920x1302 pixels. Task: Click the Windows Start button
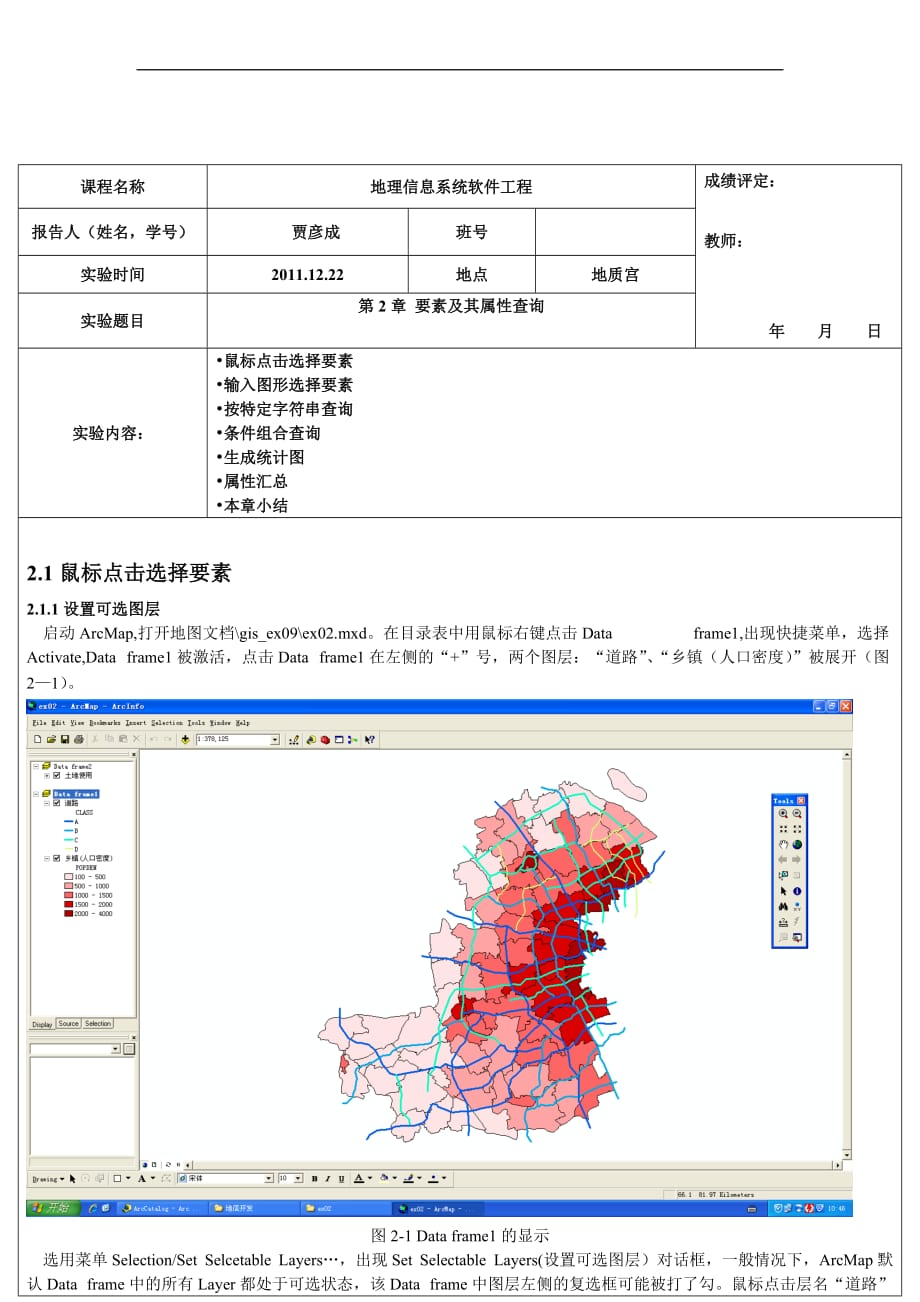pos(51,1208)
